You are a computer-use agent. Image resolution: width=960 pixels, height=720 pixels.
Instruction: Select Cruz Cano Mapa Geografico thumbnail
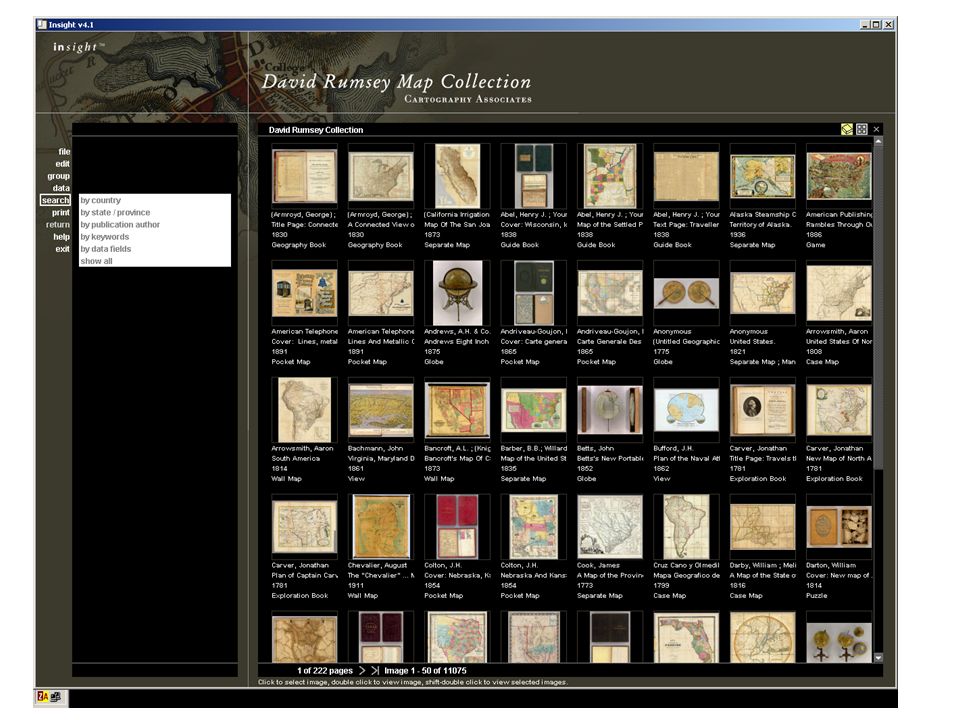(x=686, y=527)
